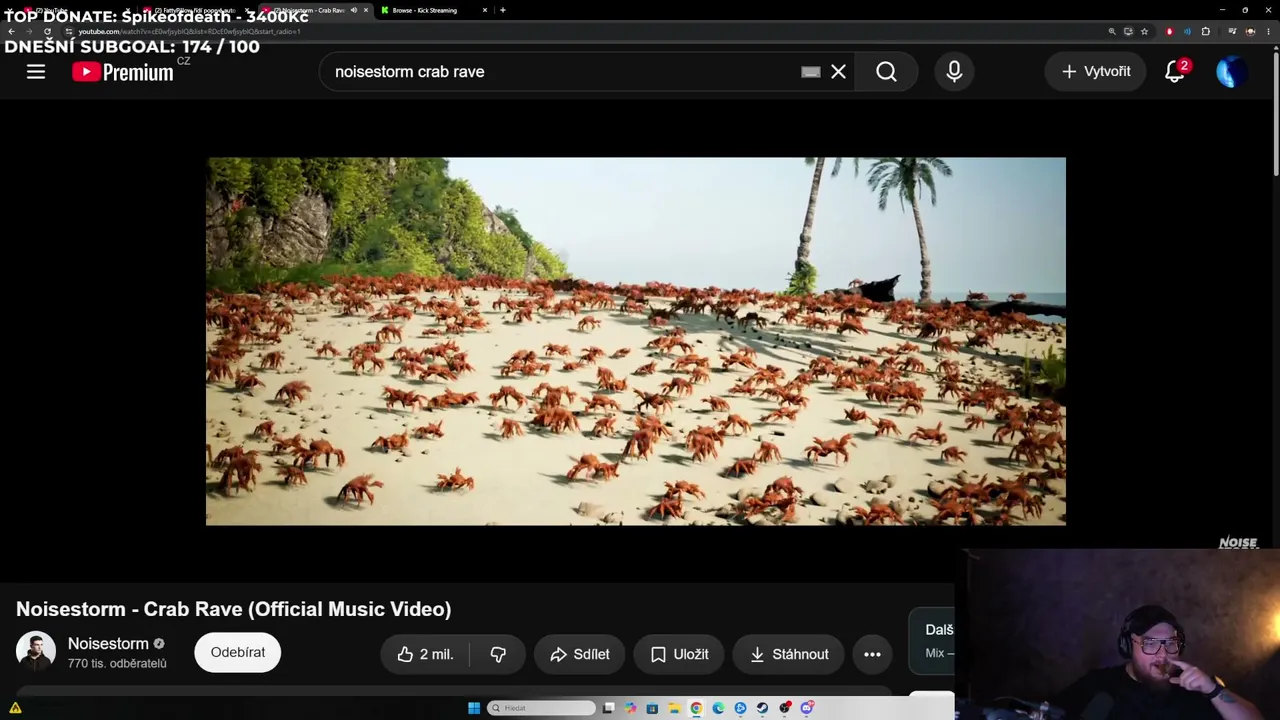This screenshot has height=720, width=1280.
Task: Play or pause the Crab Rave video
Action: point(636,341)
